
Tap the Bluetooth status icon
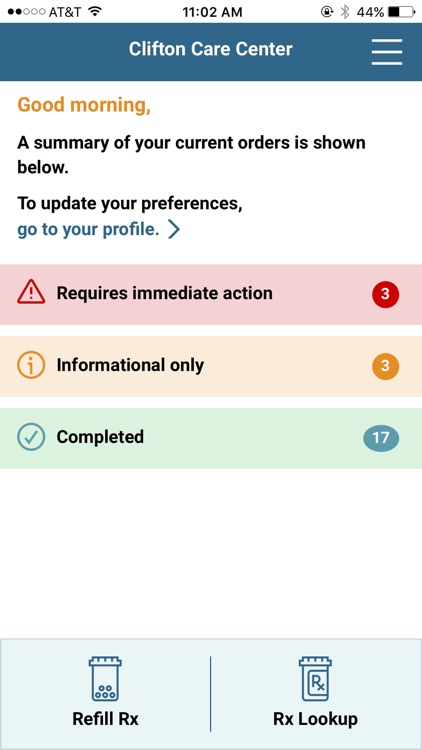(x=344, y=12)
